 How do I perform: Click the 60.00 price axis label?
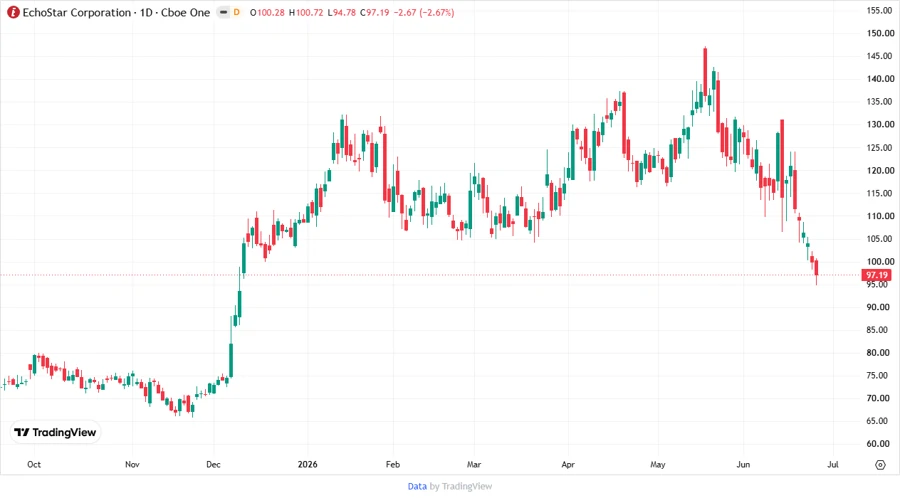pyautogui.click(x=879, y=444)
